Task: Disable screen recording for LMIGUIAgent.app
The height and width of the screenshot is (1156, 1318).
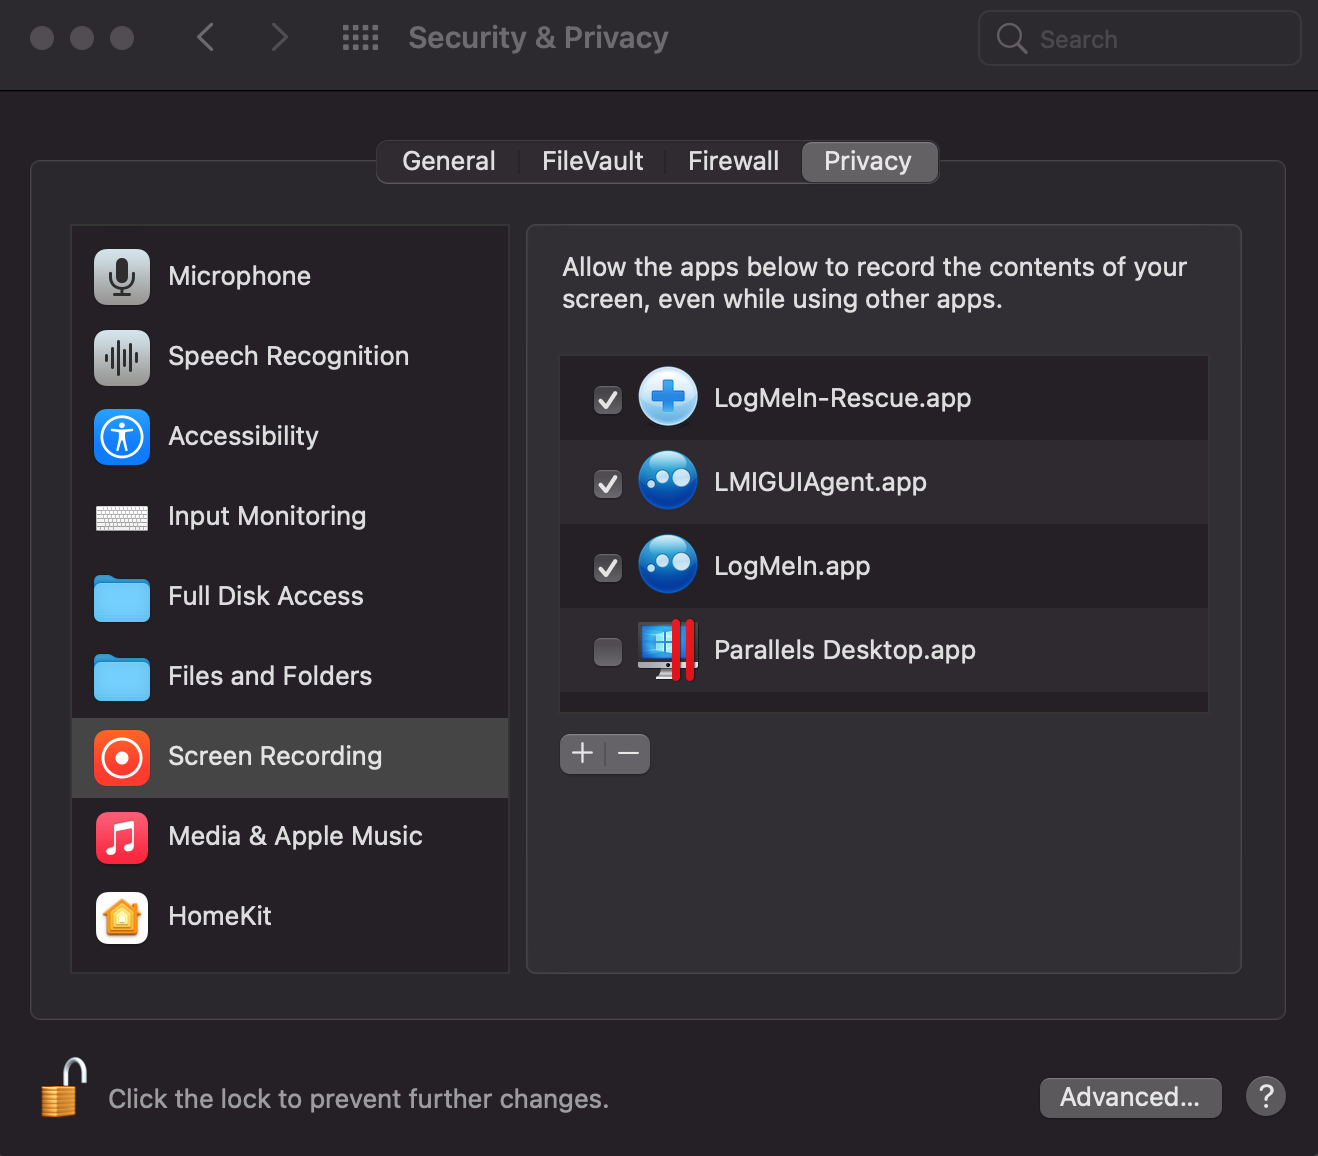Action: tap(607, 483)
